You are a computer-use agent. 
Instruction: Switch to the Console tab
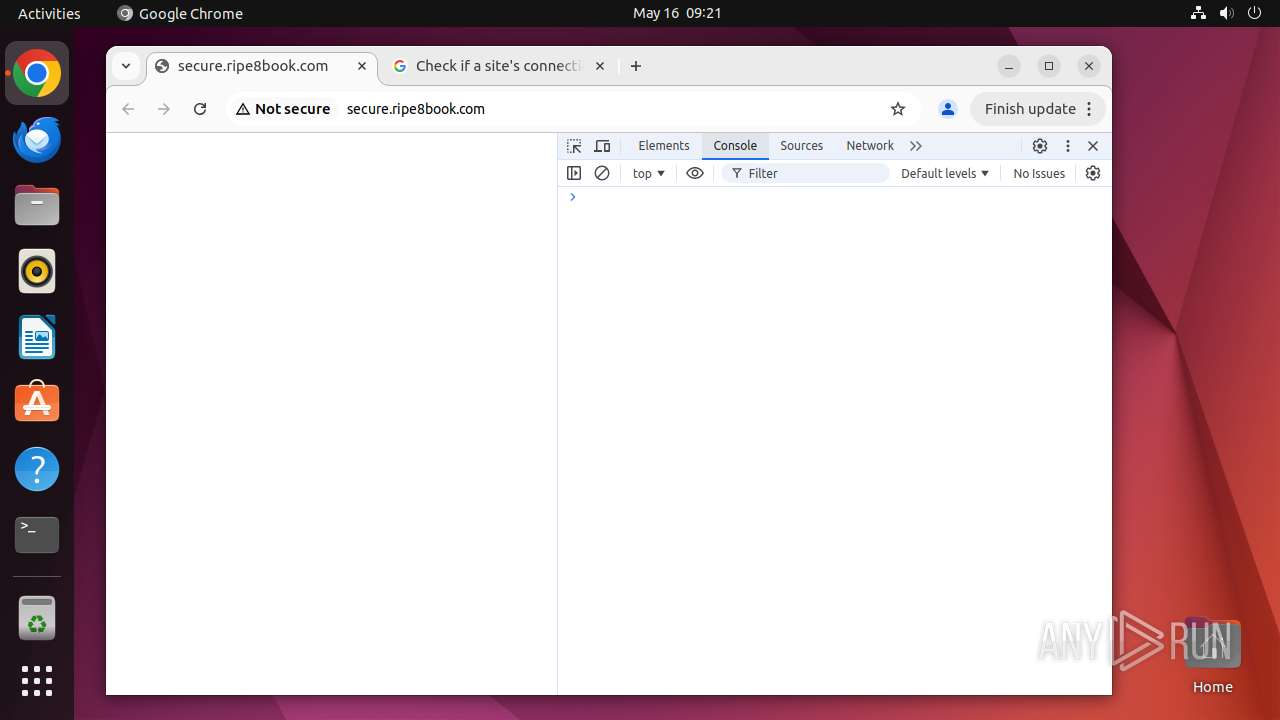[735, 146]
